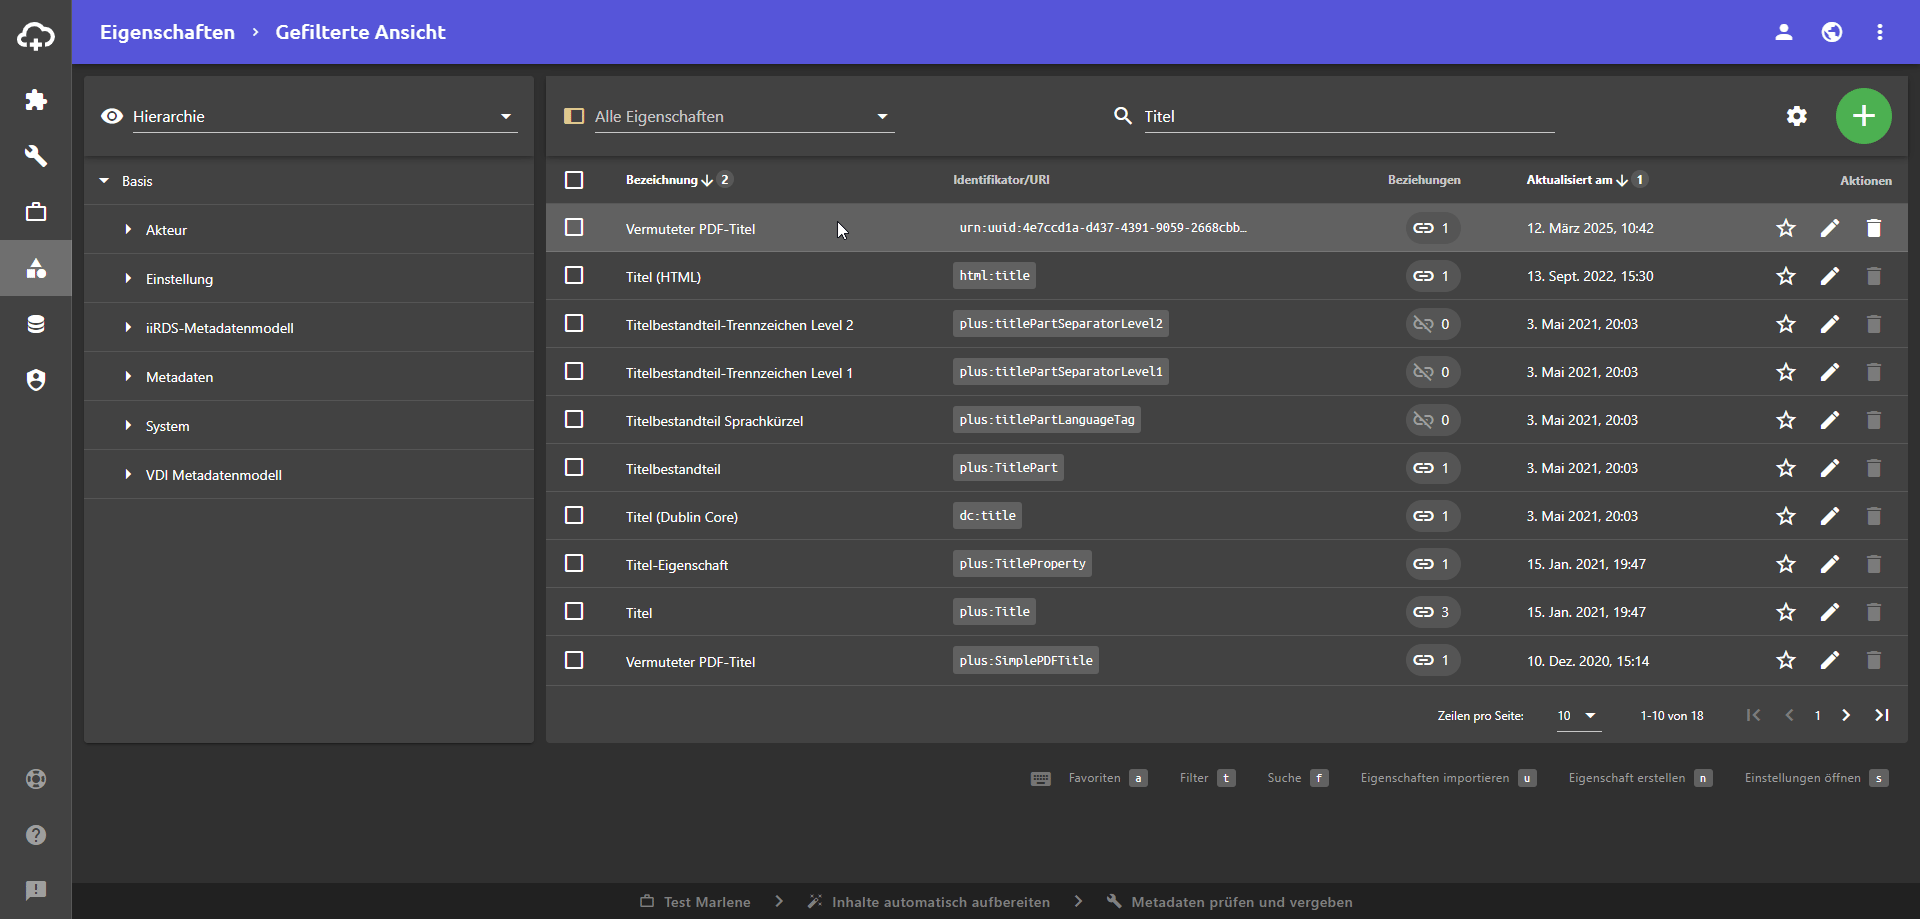Expand the Einstellung tree node
Screen dimensions: 1920x919
128,279
